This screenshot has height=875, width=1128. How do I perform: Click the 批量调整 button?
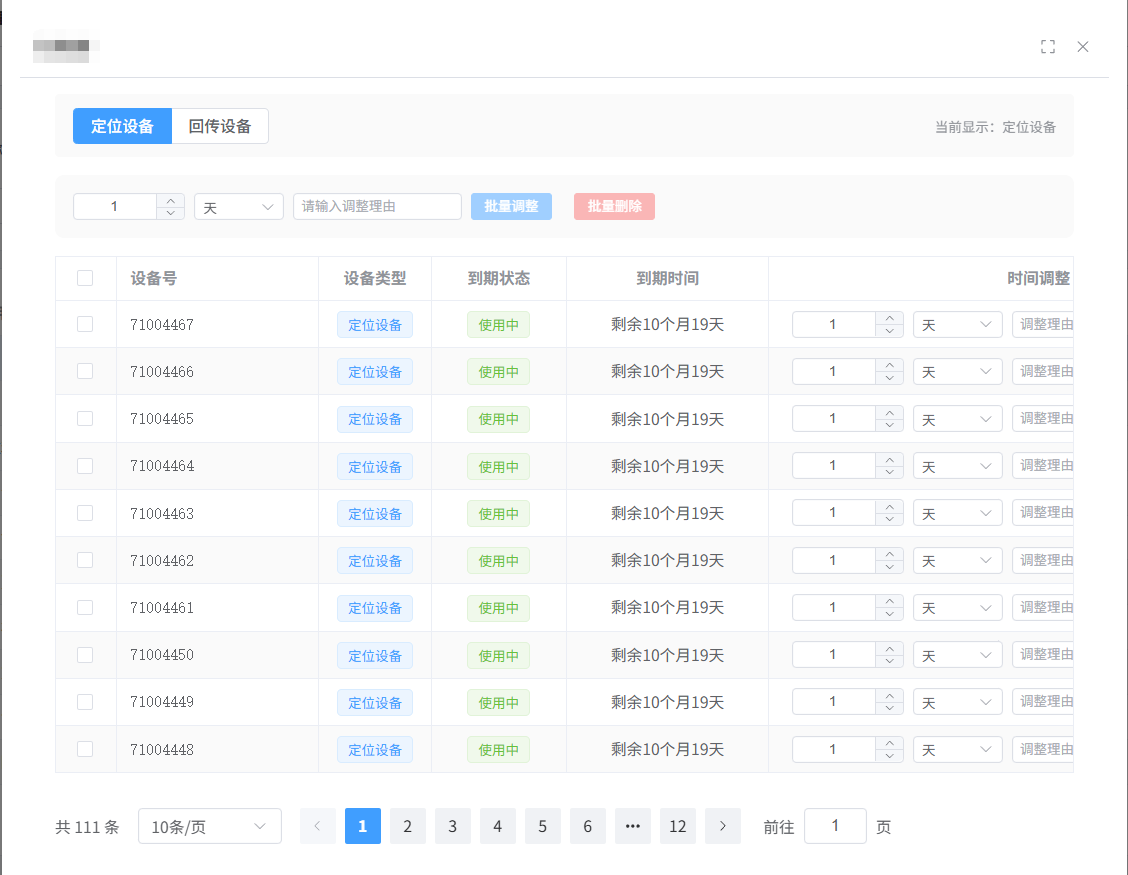point(511,206)
